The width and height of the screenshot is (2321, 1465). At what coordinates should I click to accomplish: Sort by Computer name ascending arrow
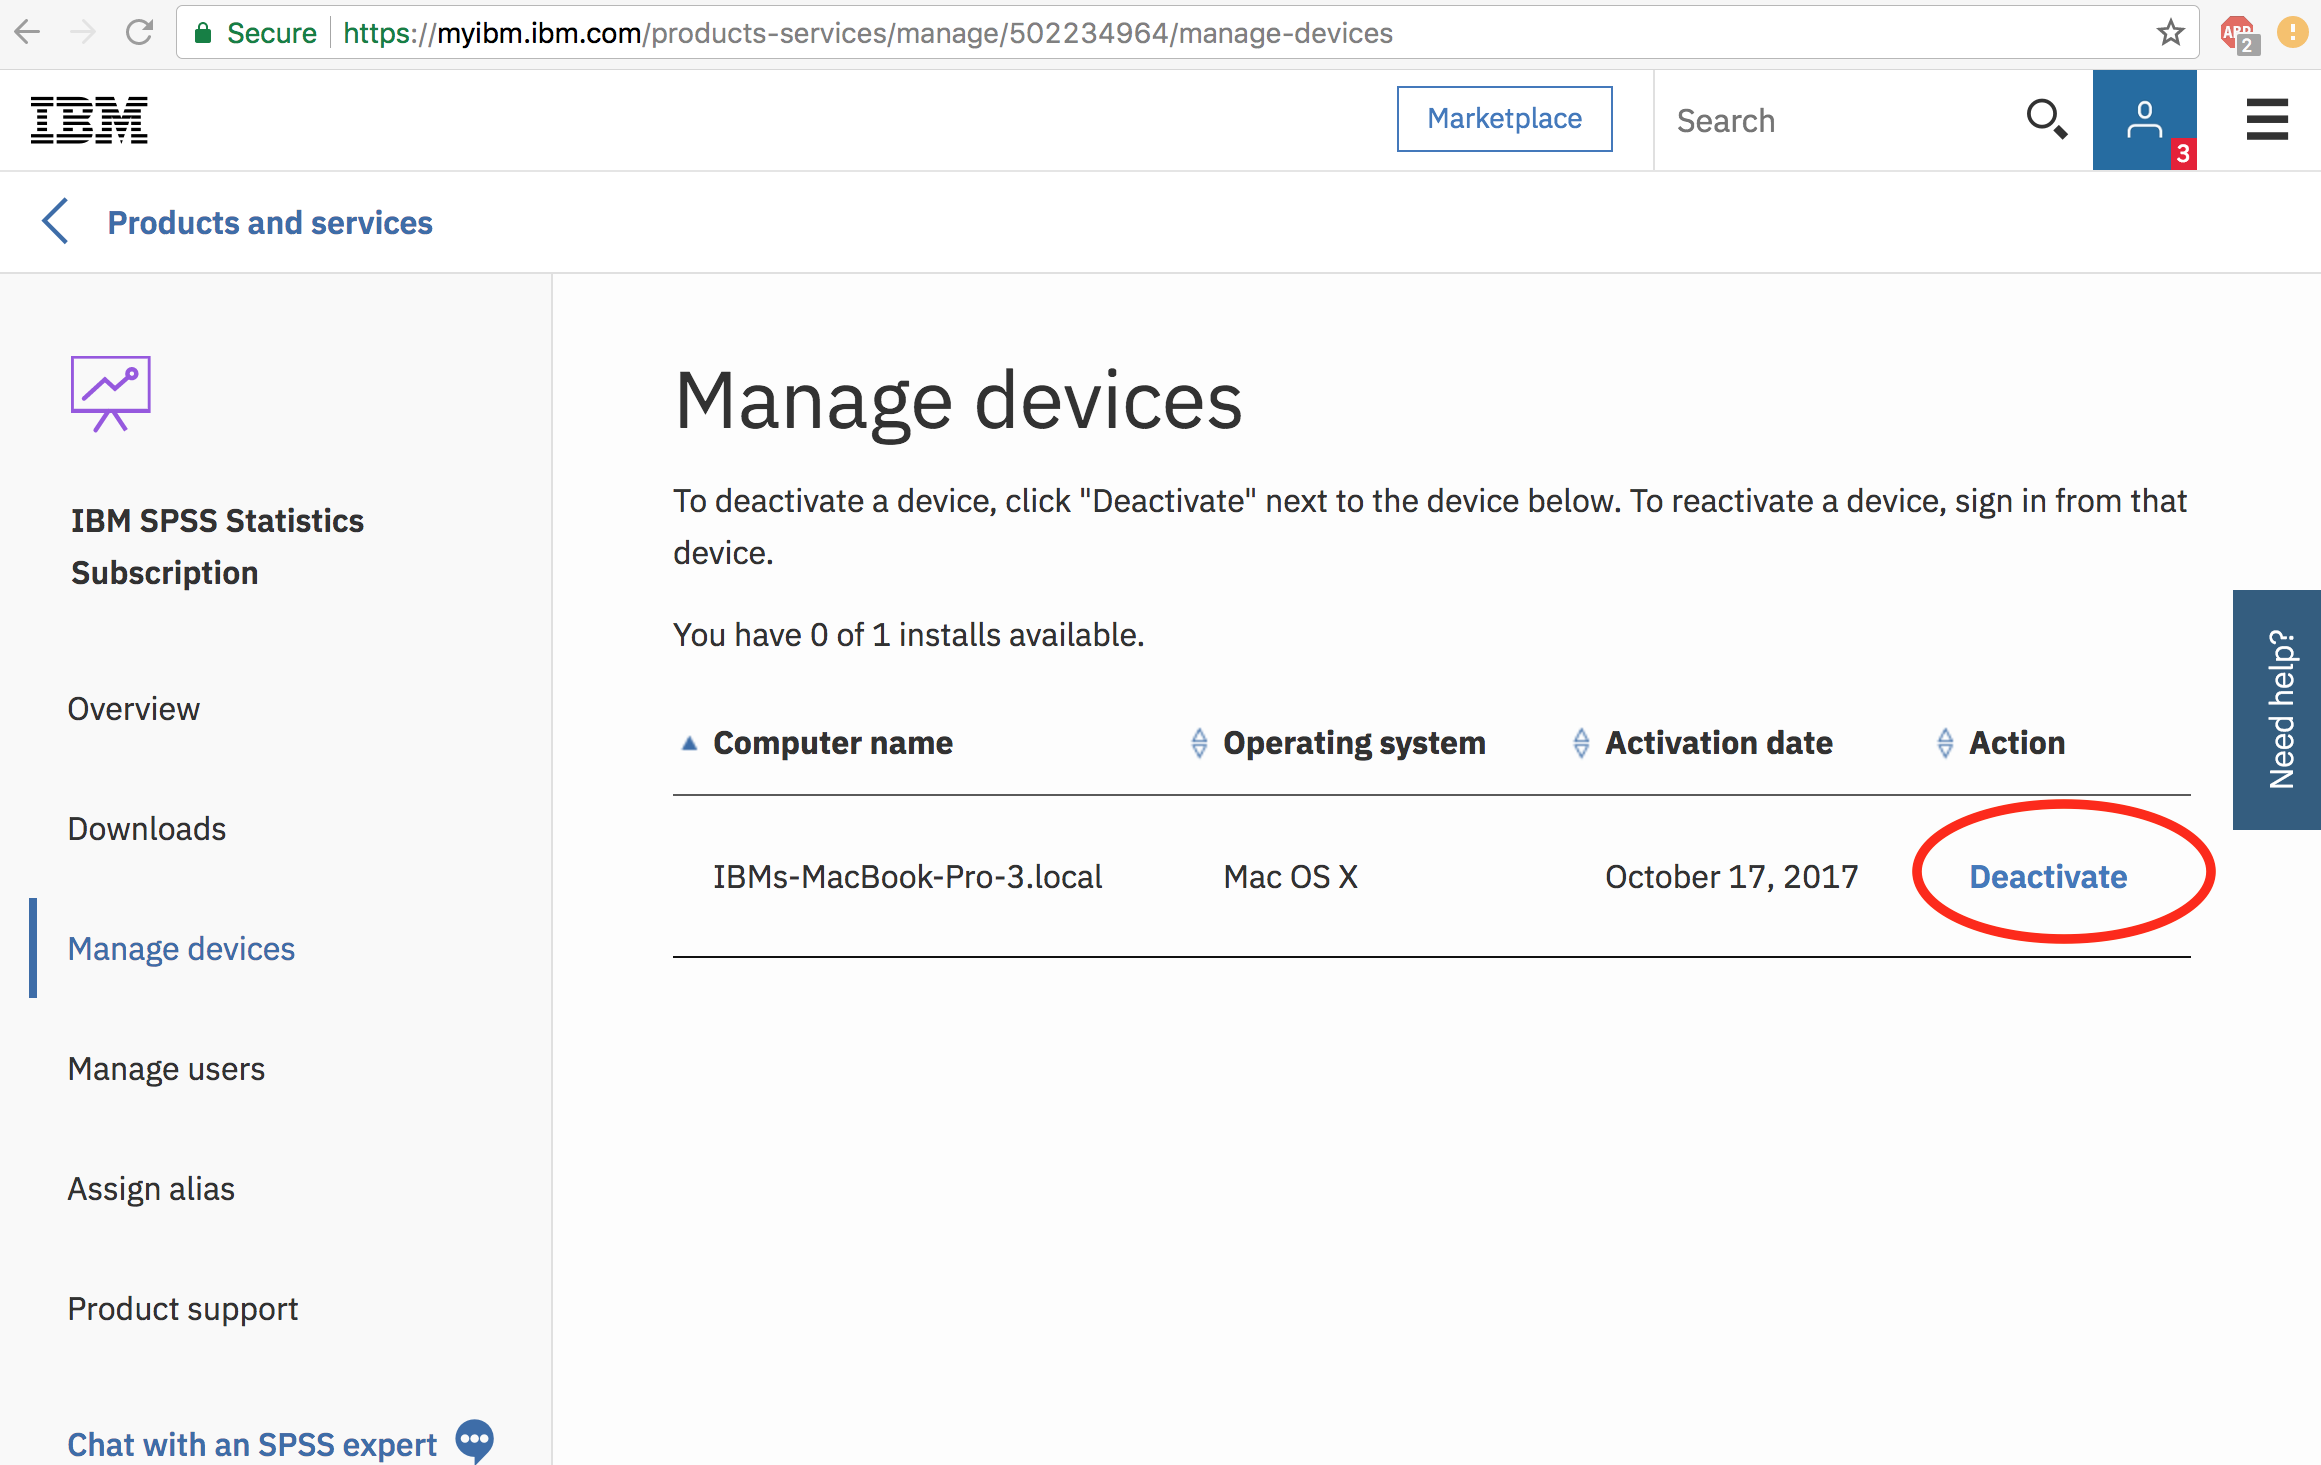coord(689,743)
